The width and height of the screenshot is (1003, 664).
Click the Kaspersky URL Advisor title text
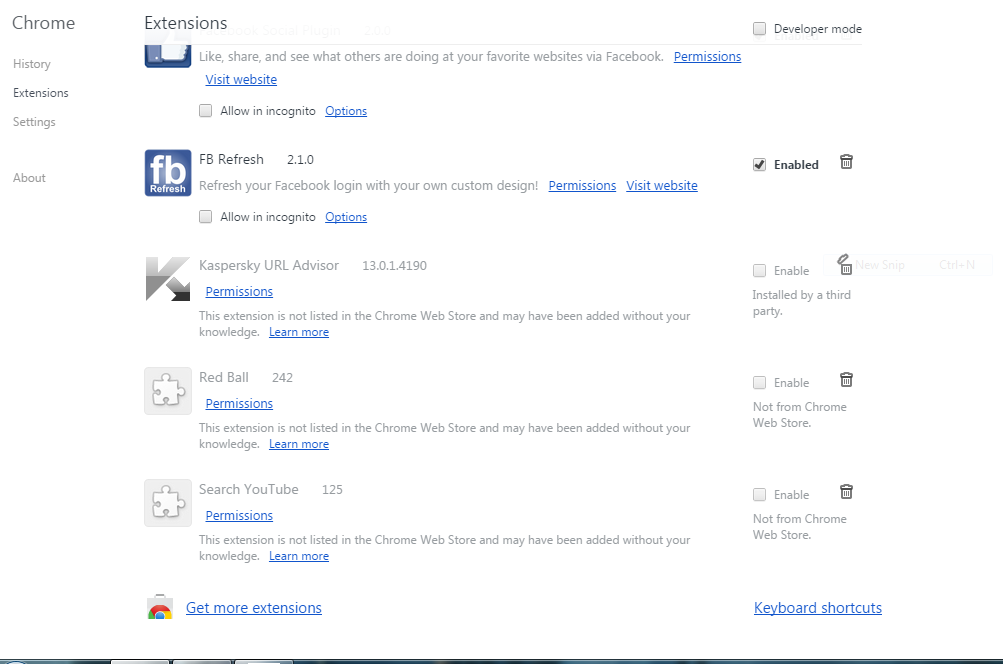[269, 265]
